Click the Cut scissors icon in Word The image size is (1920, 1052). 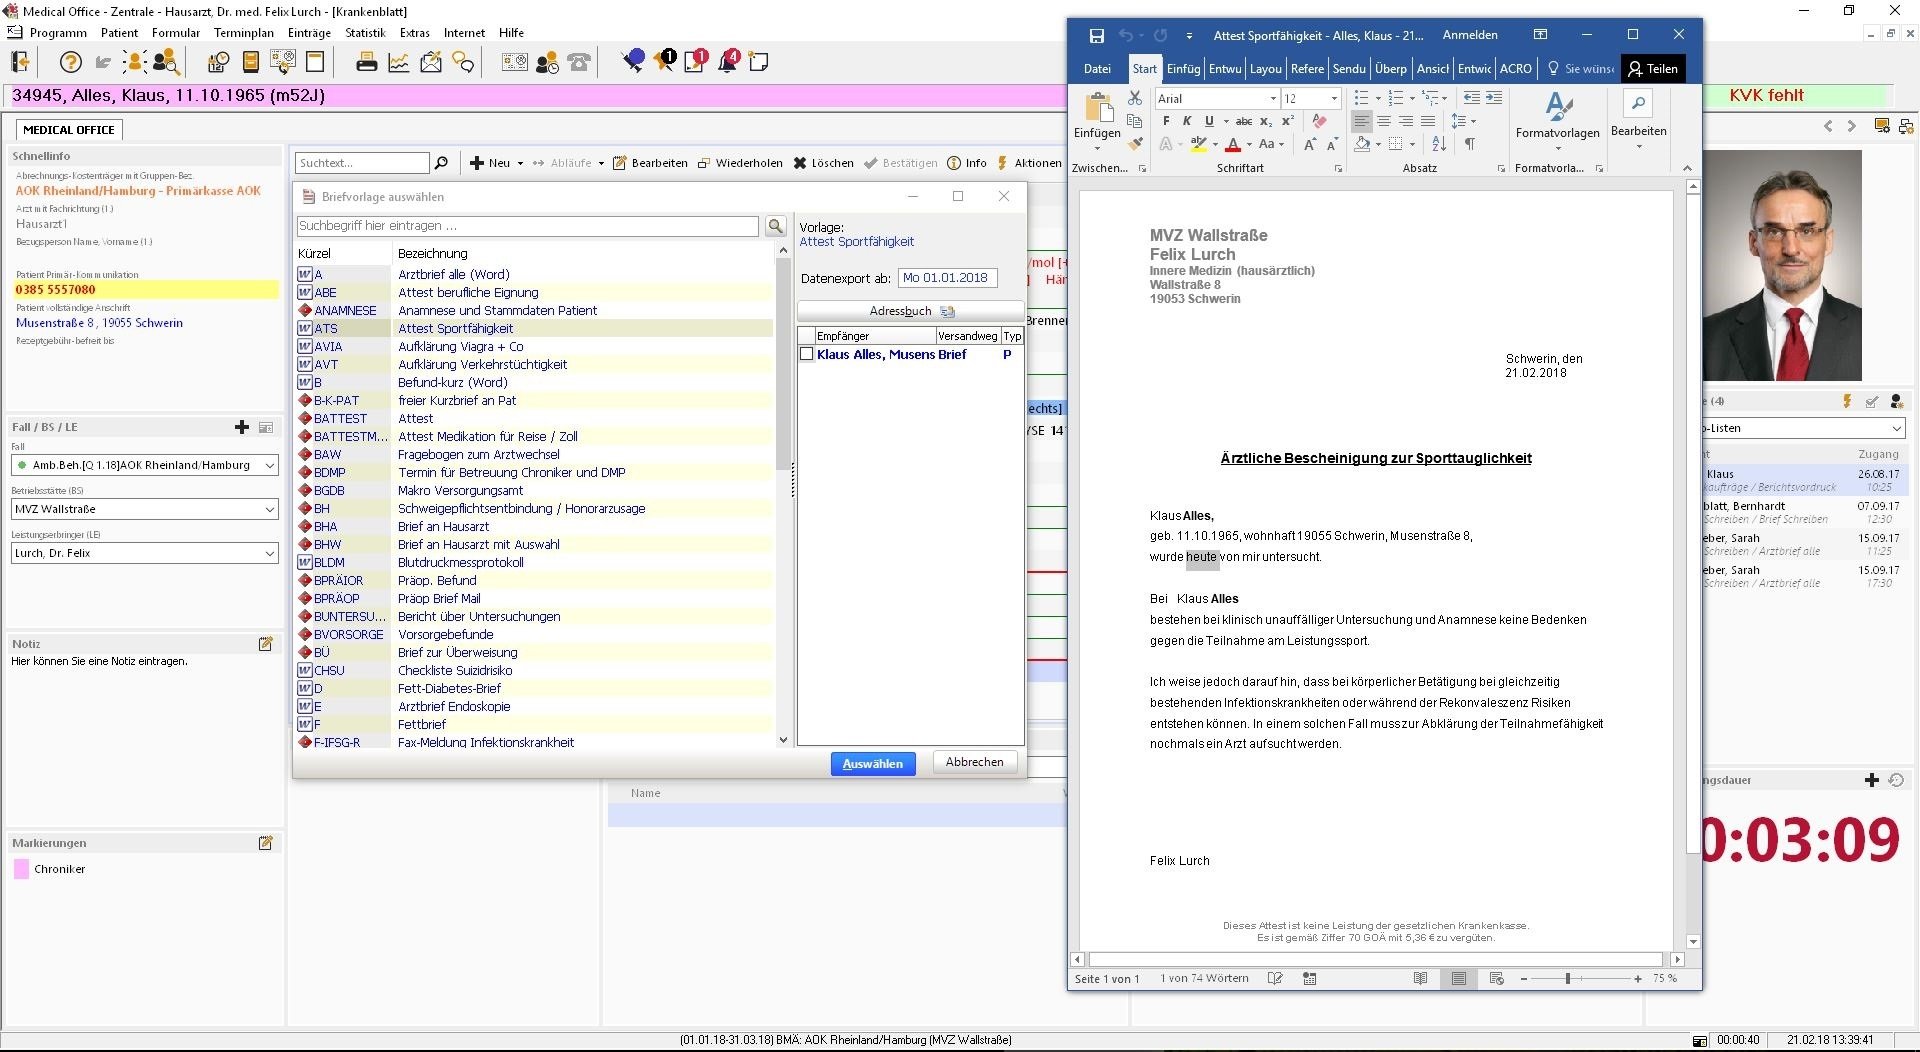[x=1134, y=98]
